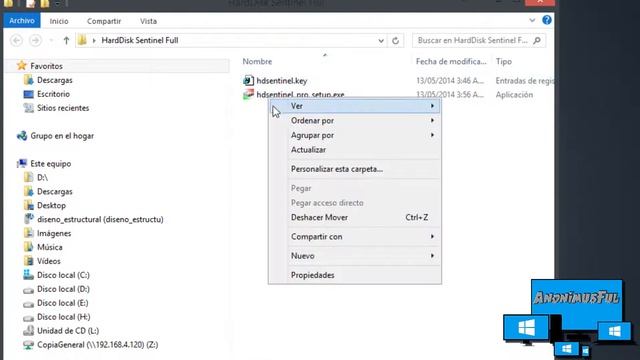Viewport: 640px width, 360px height.
Task: Click the Disco local (C:) drive icon
Action: click(x=28, y=275)
